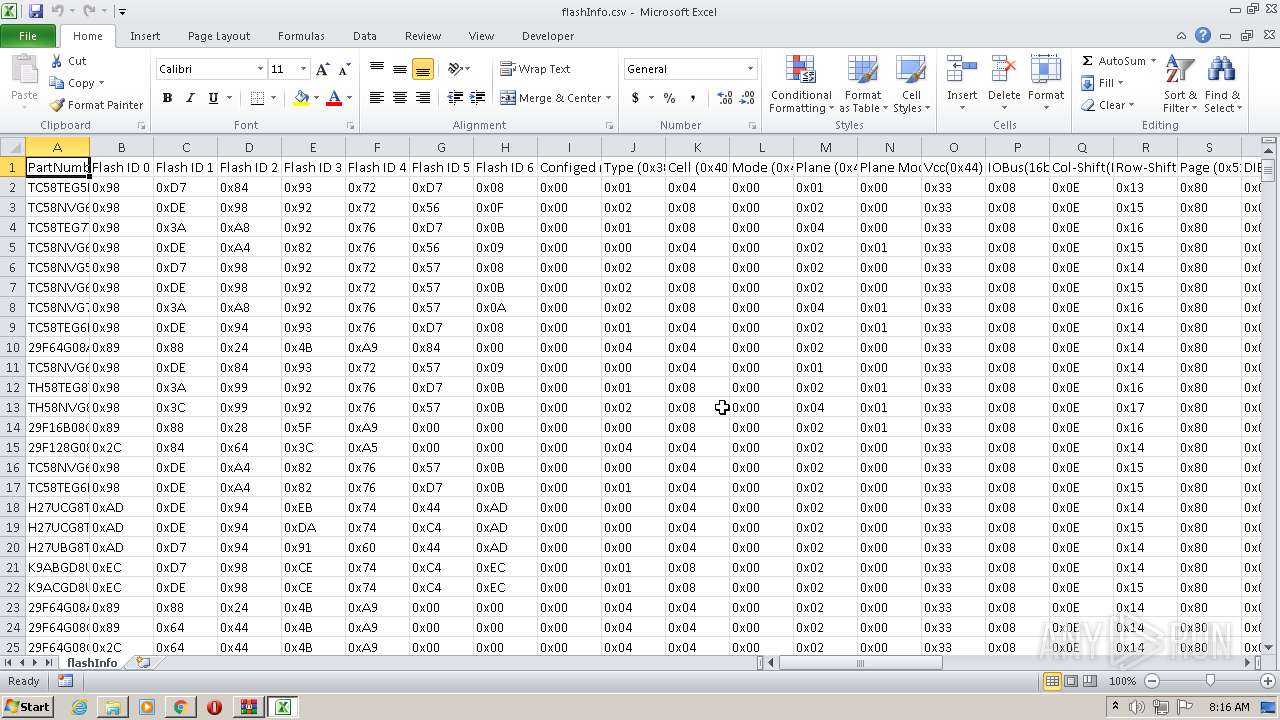Open the General number format dropdown
The width and height of the screenshot is (1280, 720).
[x=750, y=69]
